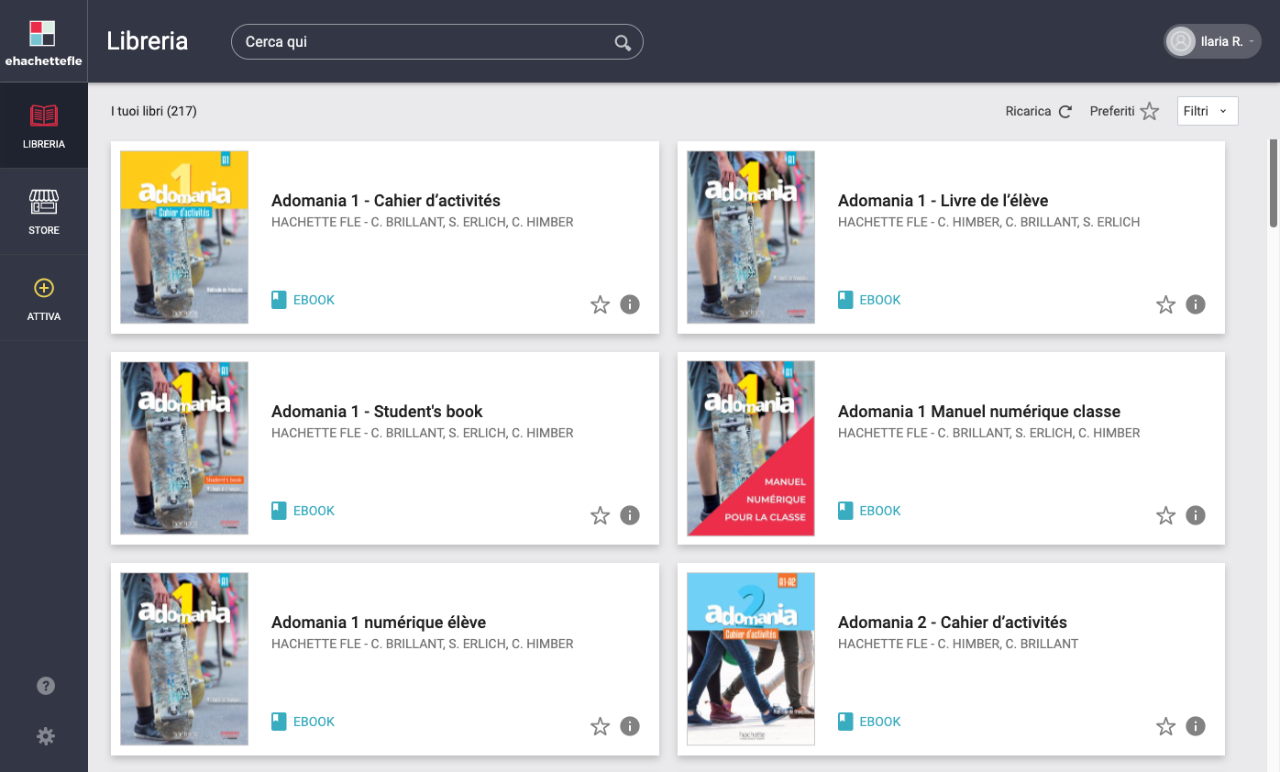Open title 'Adomania 1 numérique élève'
This screenshot has height=772, width=1280.
pyautogui.click(x=379, y=622)
